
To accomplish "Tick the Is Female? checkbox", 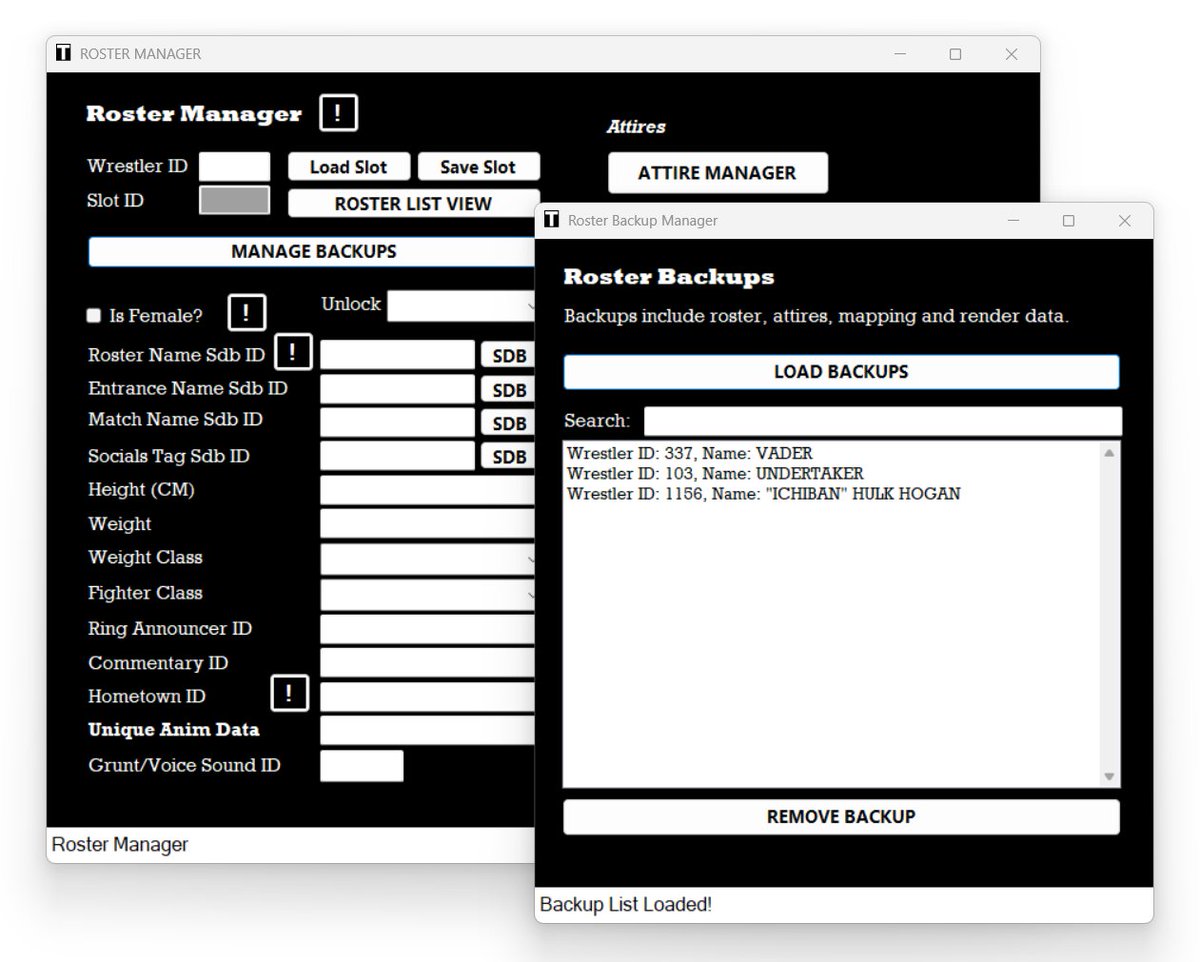I will [x=94, y=316].
